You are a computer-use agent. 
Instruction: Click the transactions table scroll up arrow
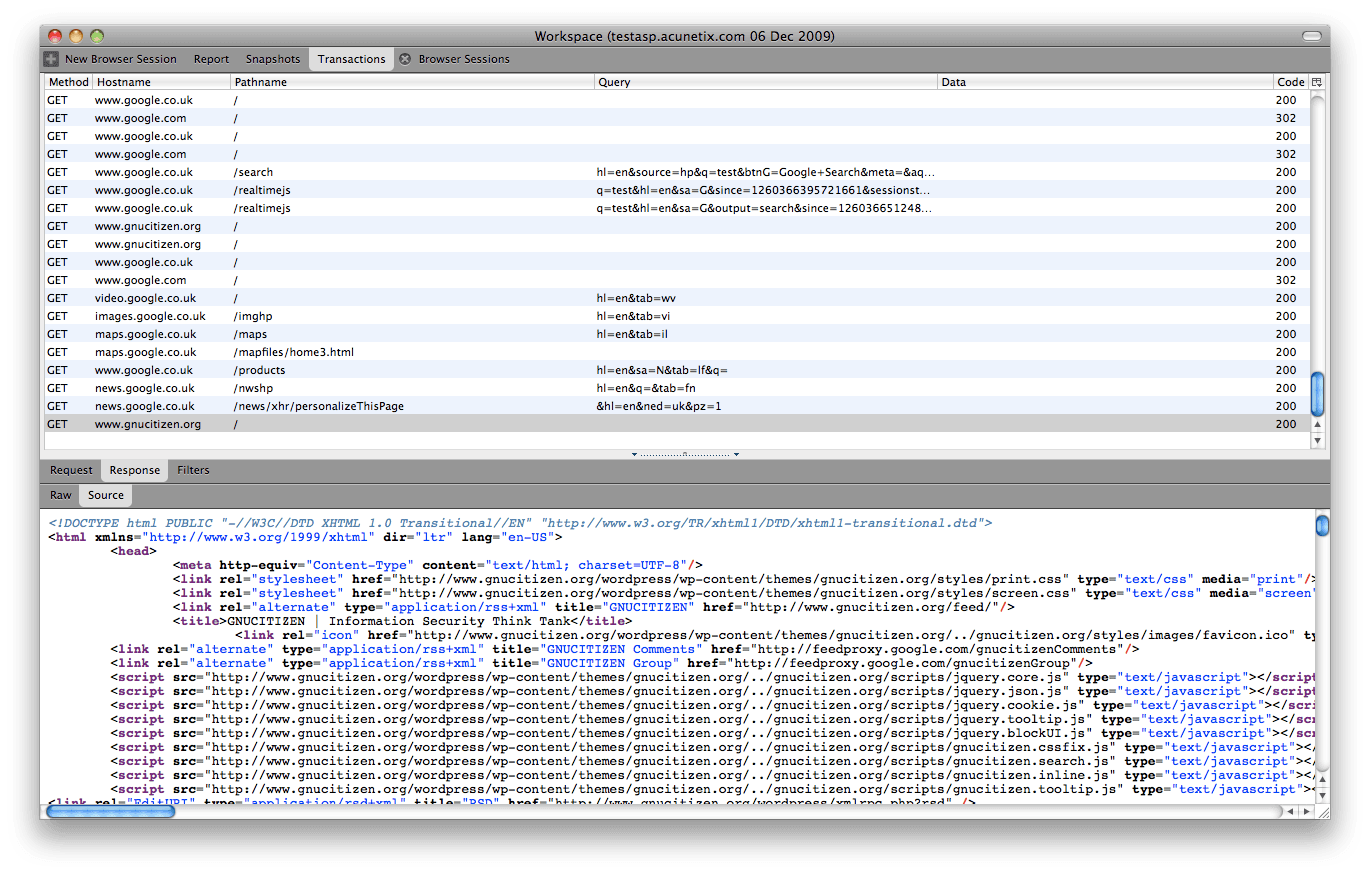point(1317,425)
